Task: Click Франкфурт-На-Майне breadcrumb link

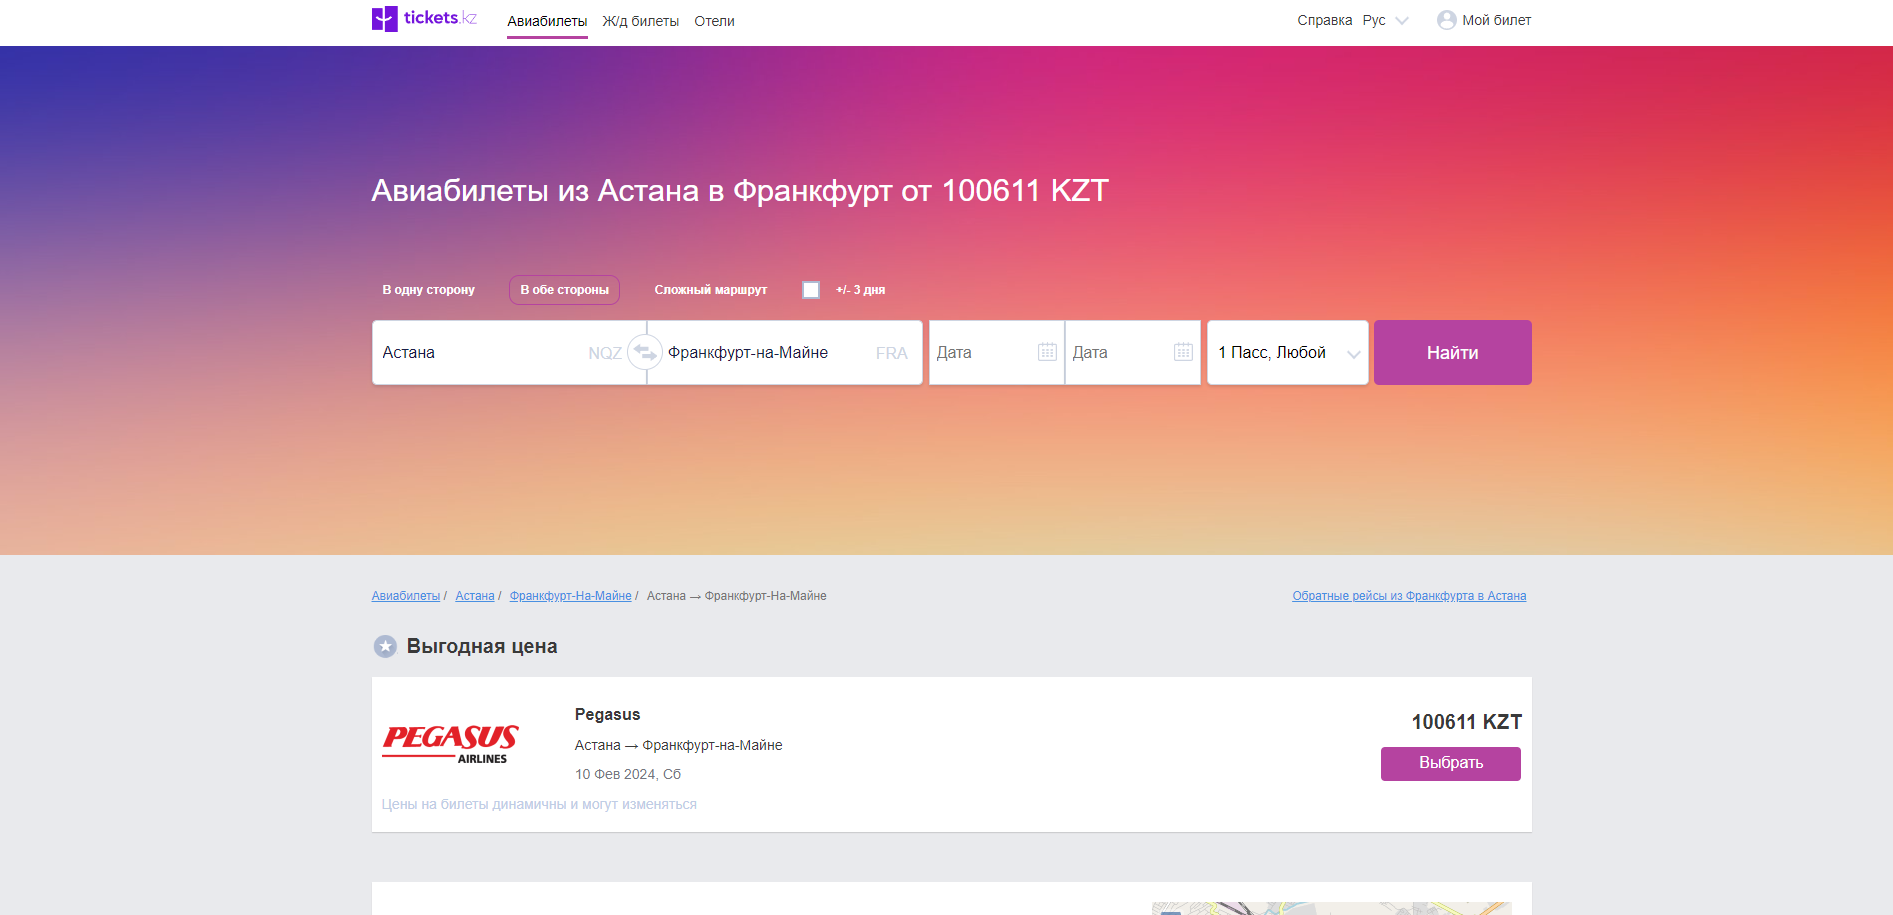Action: (x=570, y=596)
